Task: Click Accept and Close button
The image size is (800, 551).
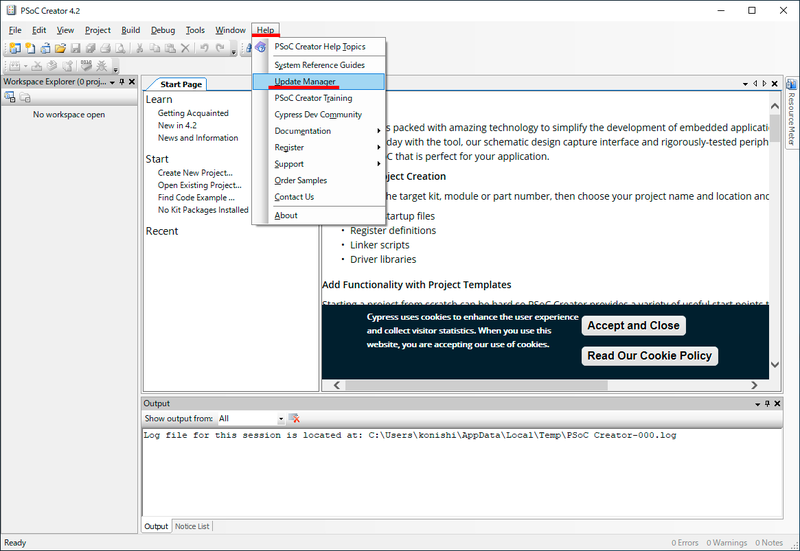Action: tap(633, 325)
